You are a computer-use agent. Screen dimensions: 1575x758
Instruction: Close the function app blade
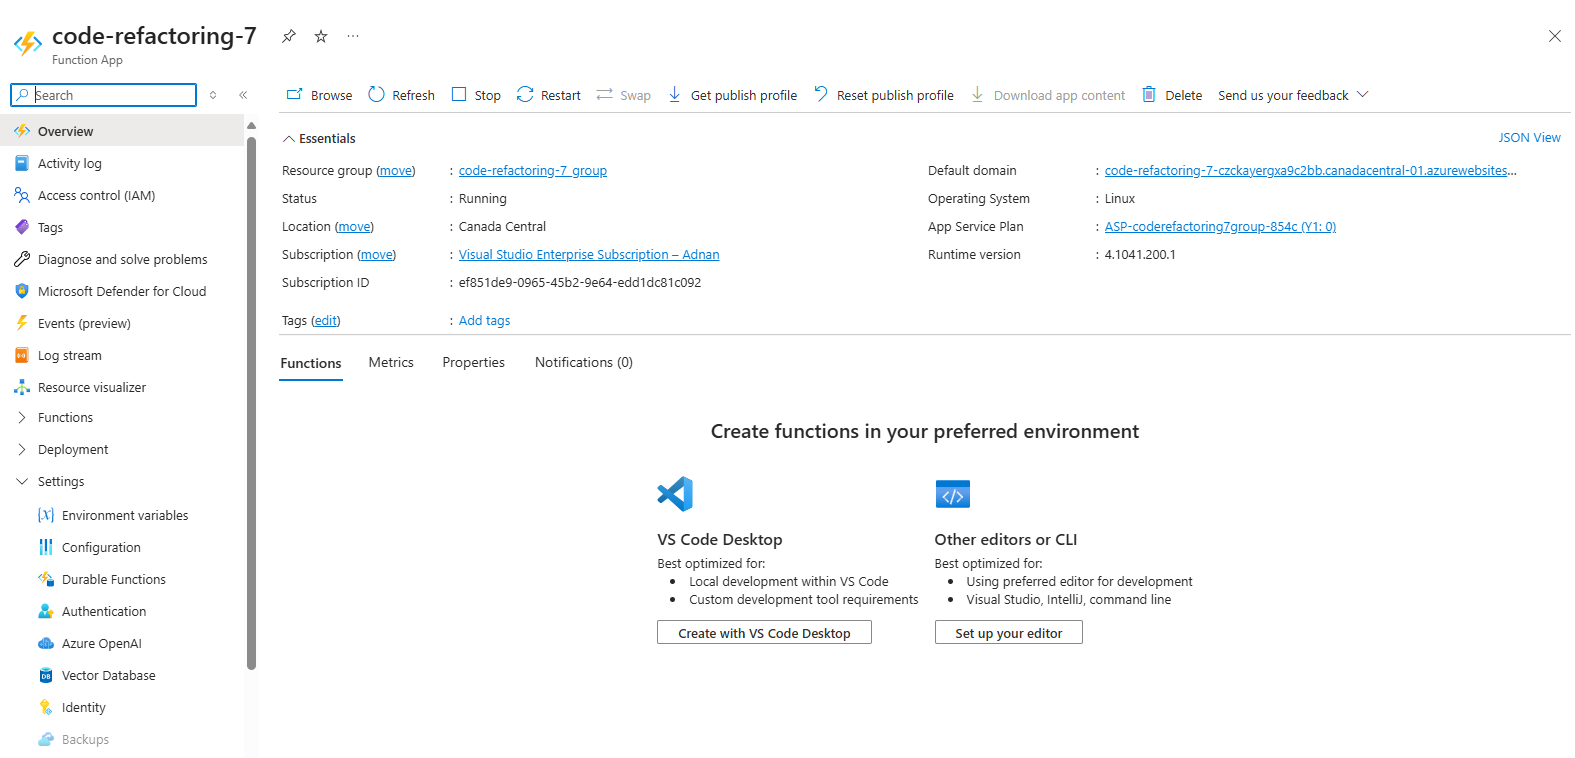(1554, 36)
